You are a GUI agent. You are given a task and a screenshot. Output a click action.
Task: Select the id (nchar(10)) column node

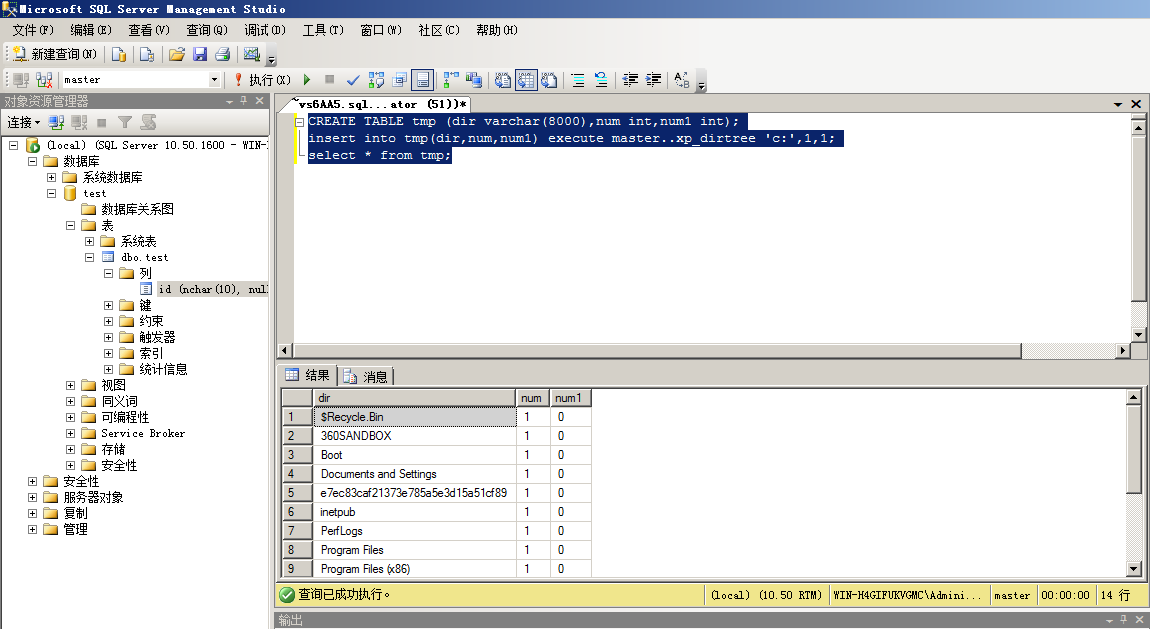pyautogui.click(x=213, y=290)
